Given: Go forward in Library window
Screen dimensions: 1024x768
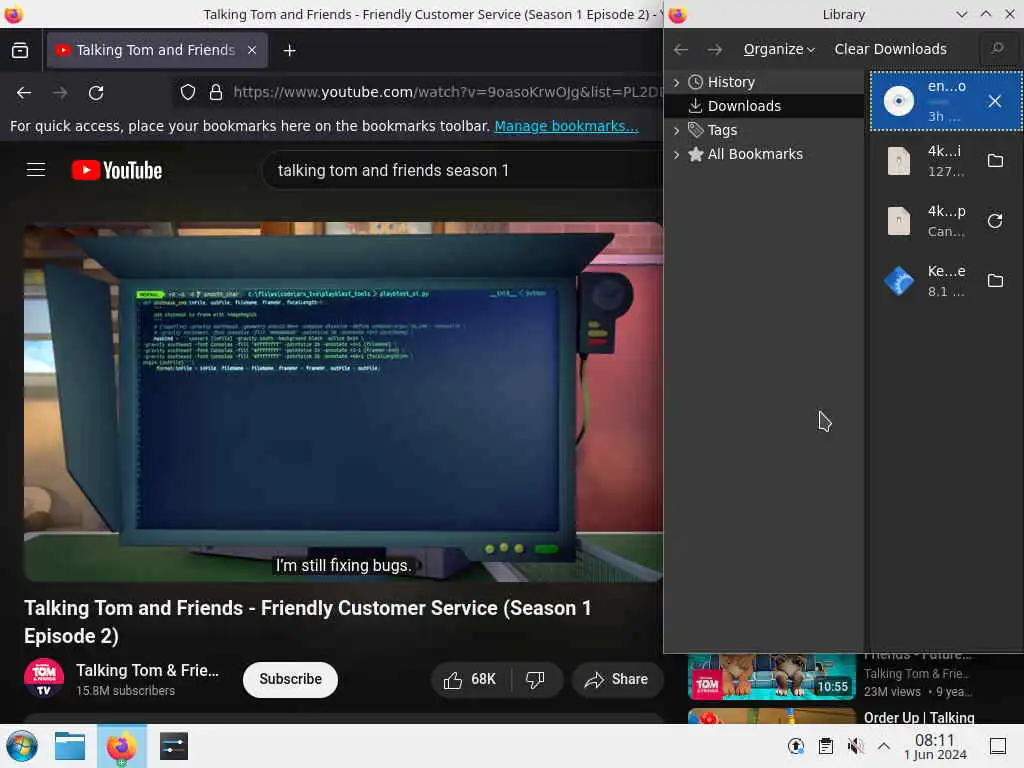Looking at the screenshot, I should coord(715,50).
